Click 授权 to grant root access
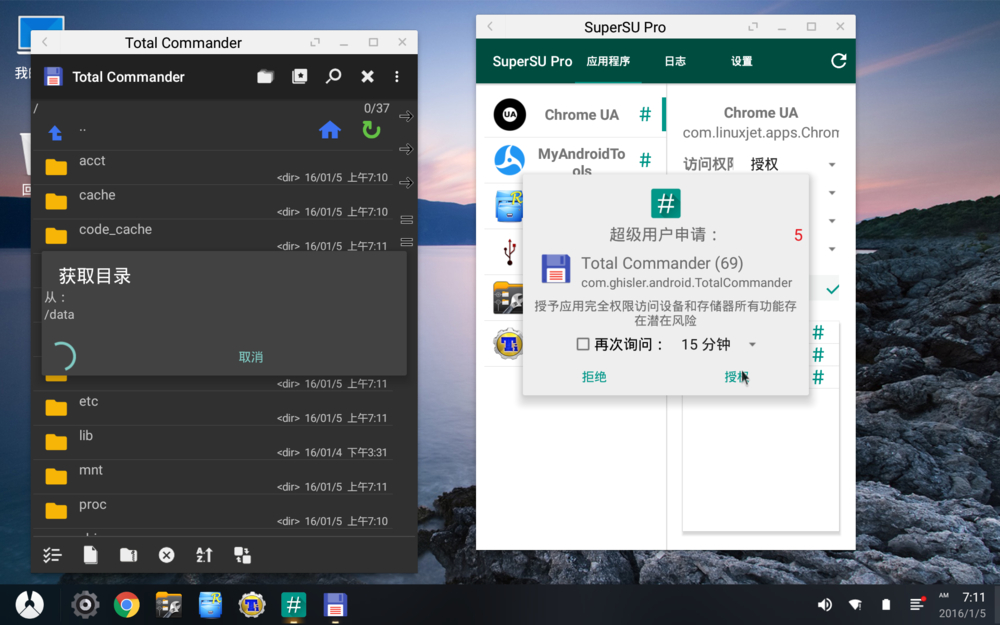Screen dimensions: 1000x625 [x=737, y=377]
